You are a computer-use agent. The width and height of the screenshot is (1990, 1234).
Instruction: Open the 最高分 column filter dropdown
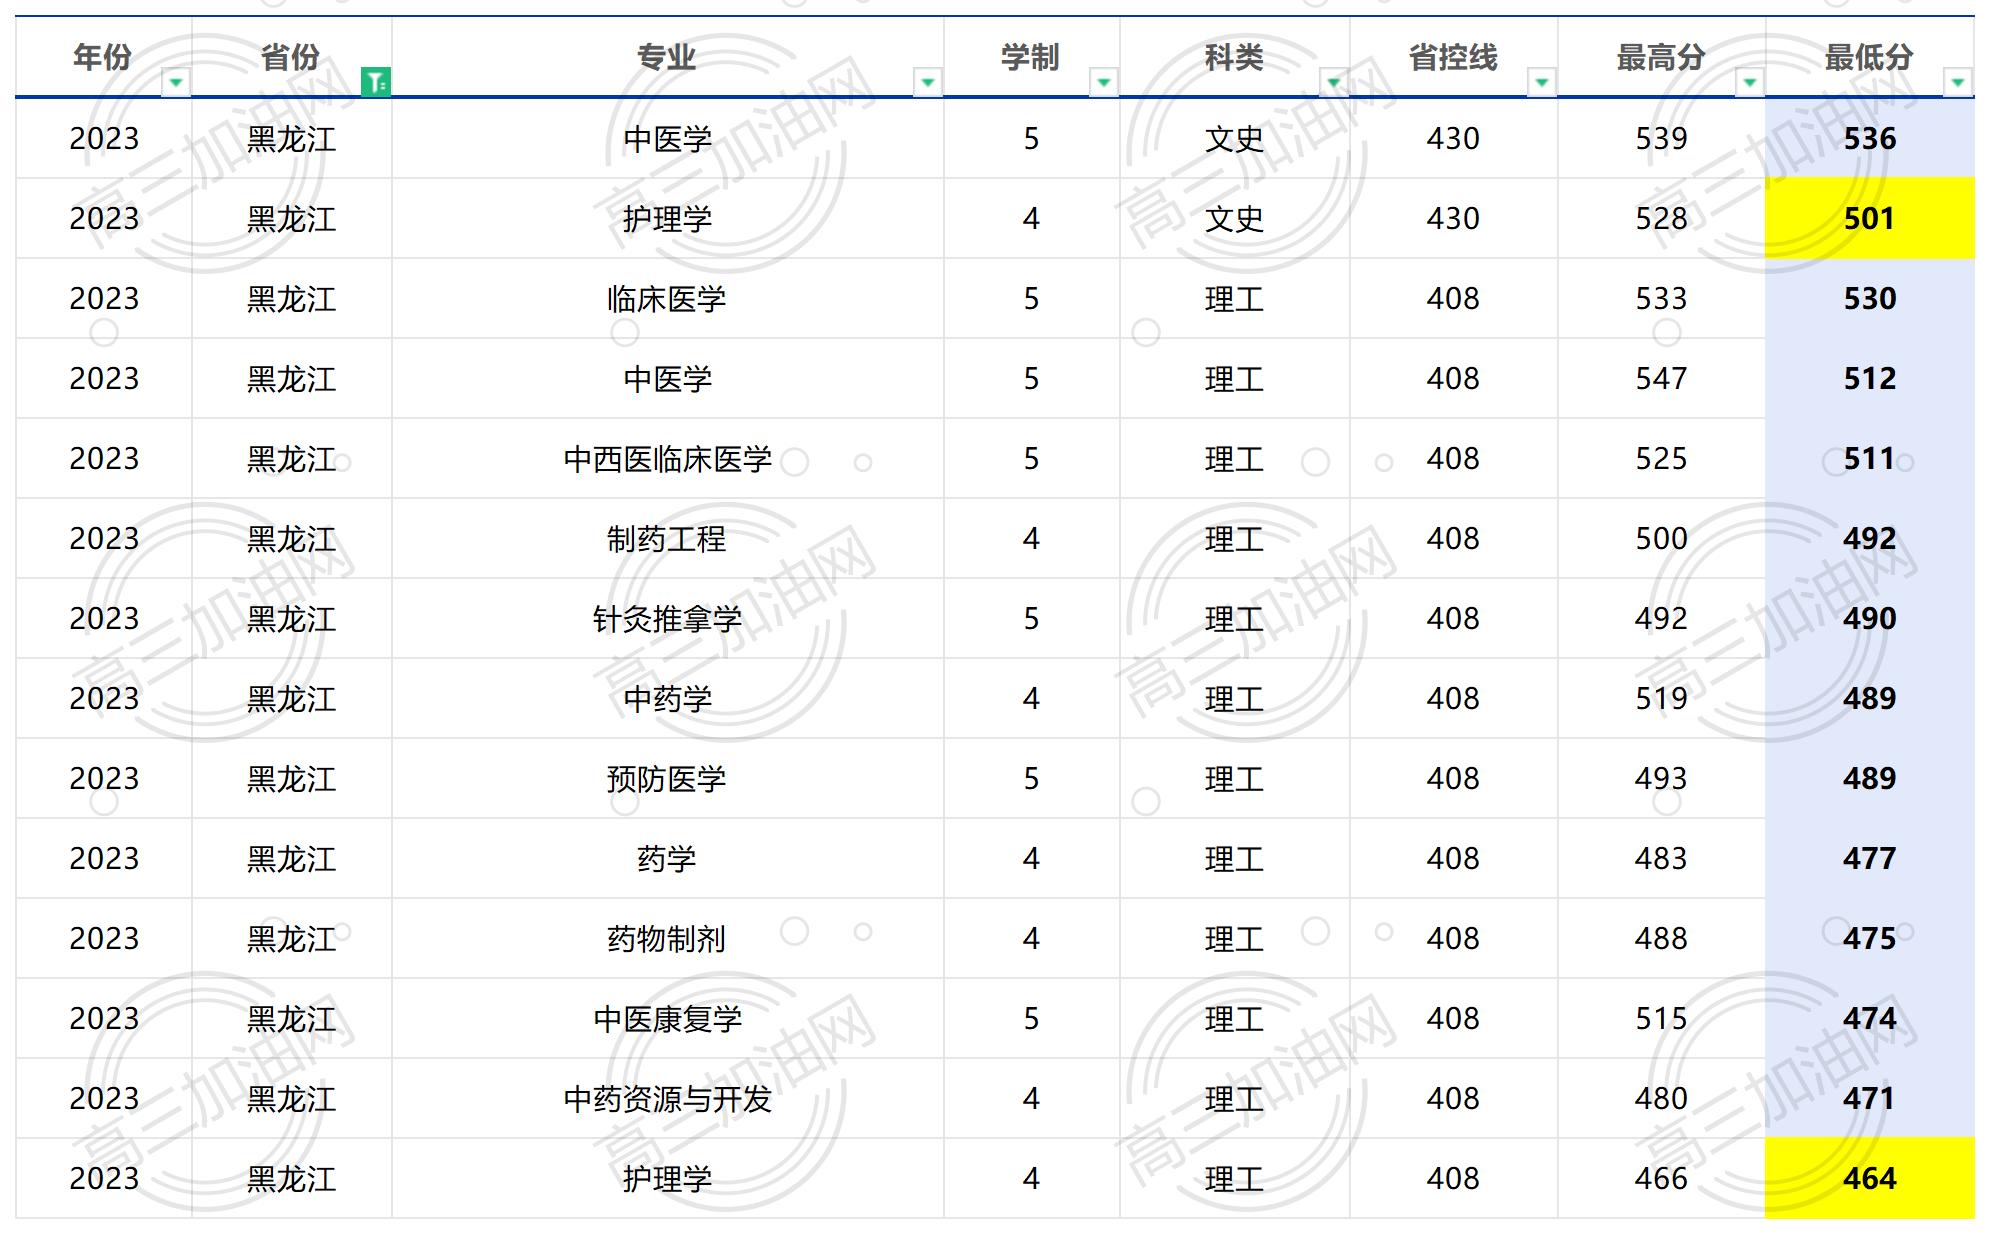click(x=1750, y=82)
